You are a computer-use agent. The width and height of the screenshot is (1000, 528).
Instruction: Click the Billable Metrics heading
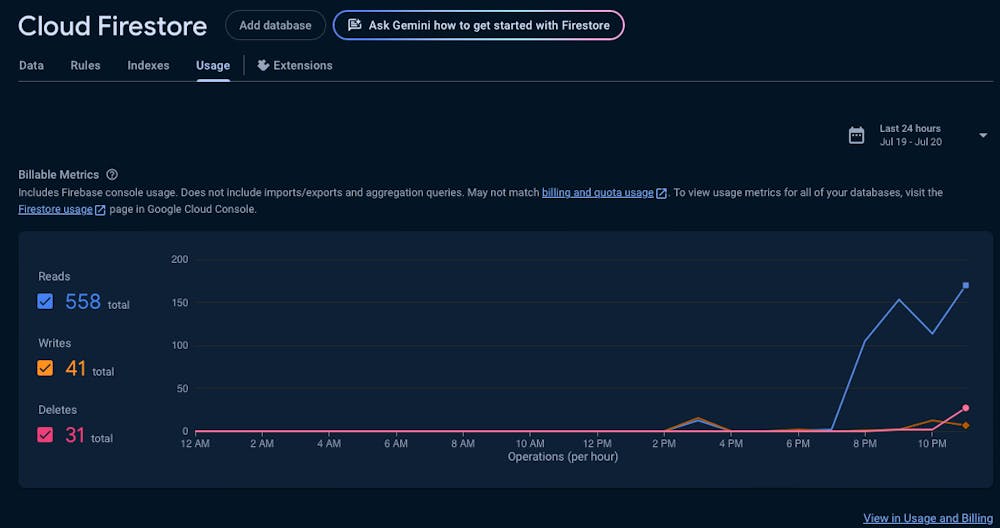pos(59,175)
